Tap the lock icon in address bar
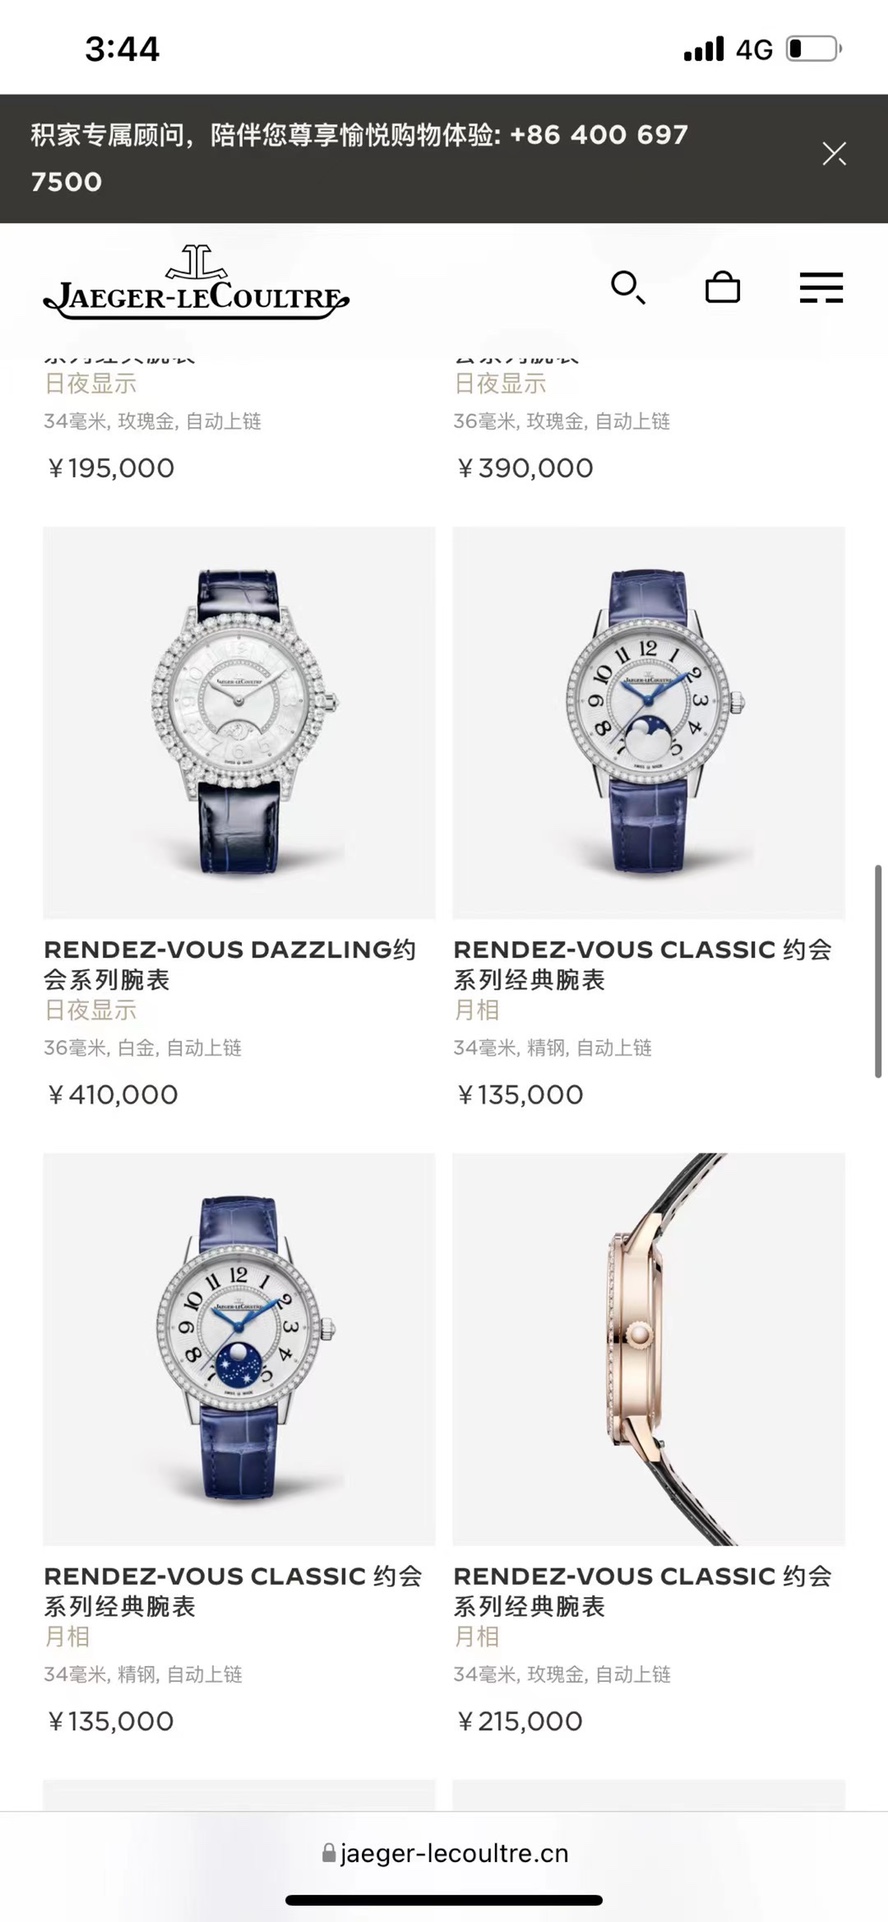This screenshot has height=1922, width=888. point(329,1853)
